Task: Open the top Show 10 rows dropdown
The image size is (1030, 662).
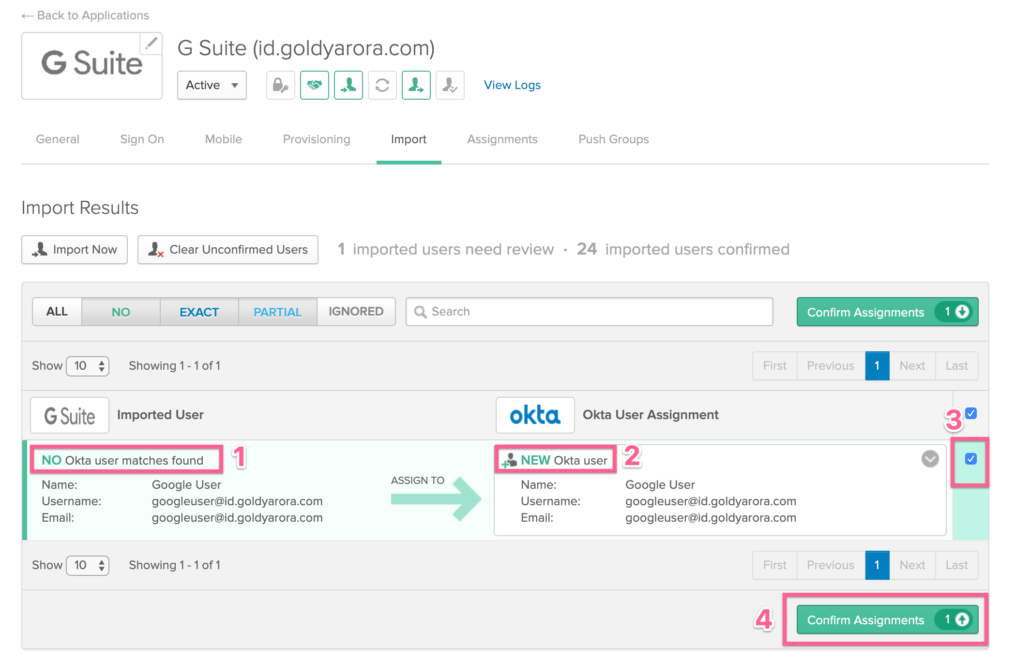Action: [87, 366]
